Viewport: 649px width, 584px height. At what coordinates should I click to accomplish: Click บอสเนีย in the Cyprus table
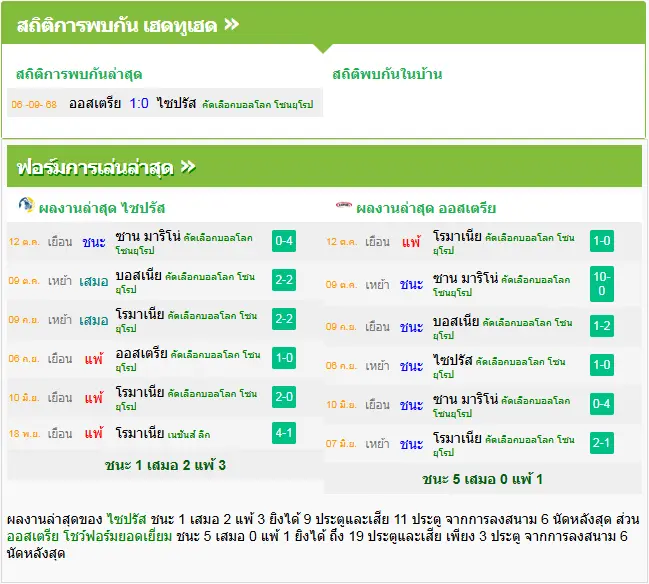(138, 276)
